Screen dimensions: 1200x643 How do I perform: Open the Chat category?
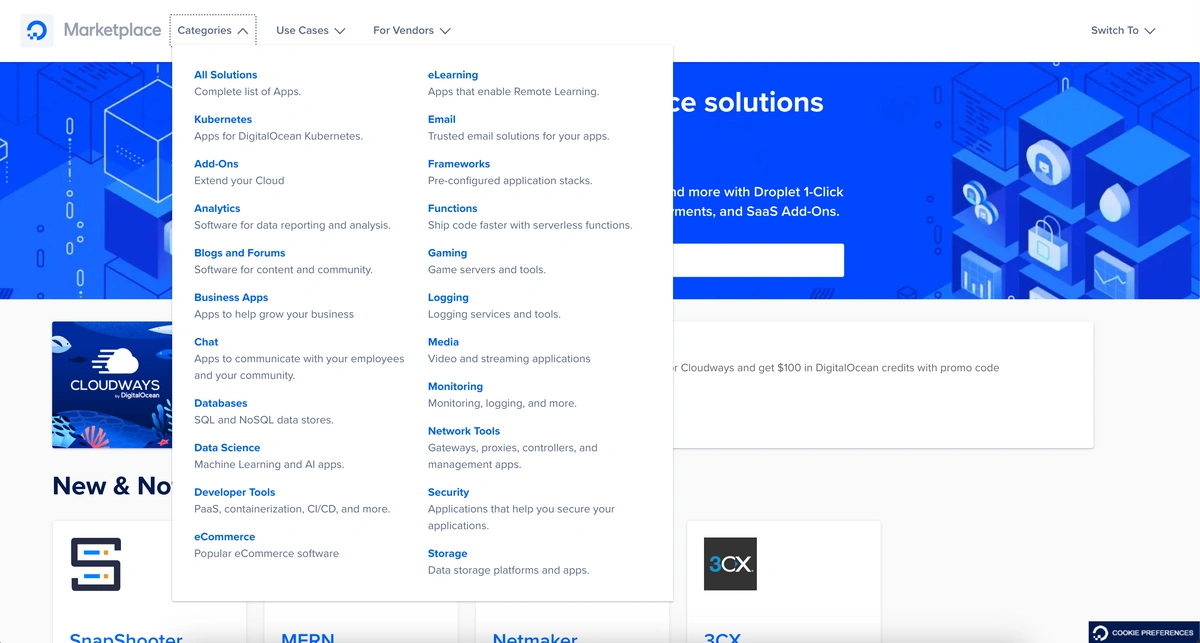pyautogui.click(x=206, y=342)
